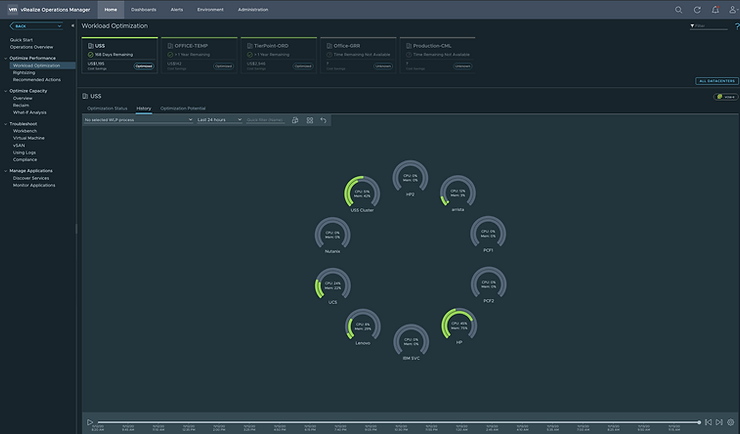Switch to Optimization Status tab
Viewport: 740px width, 434px height.
click(107, 108)
